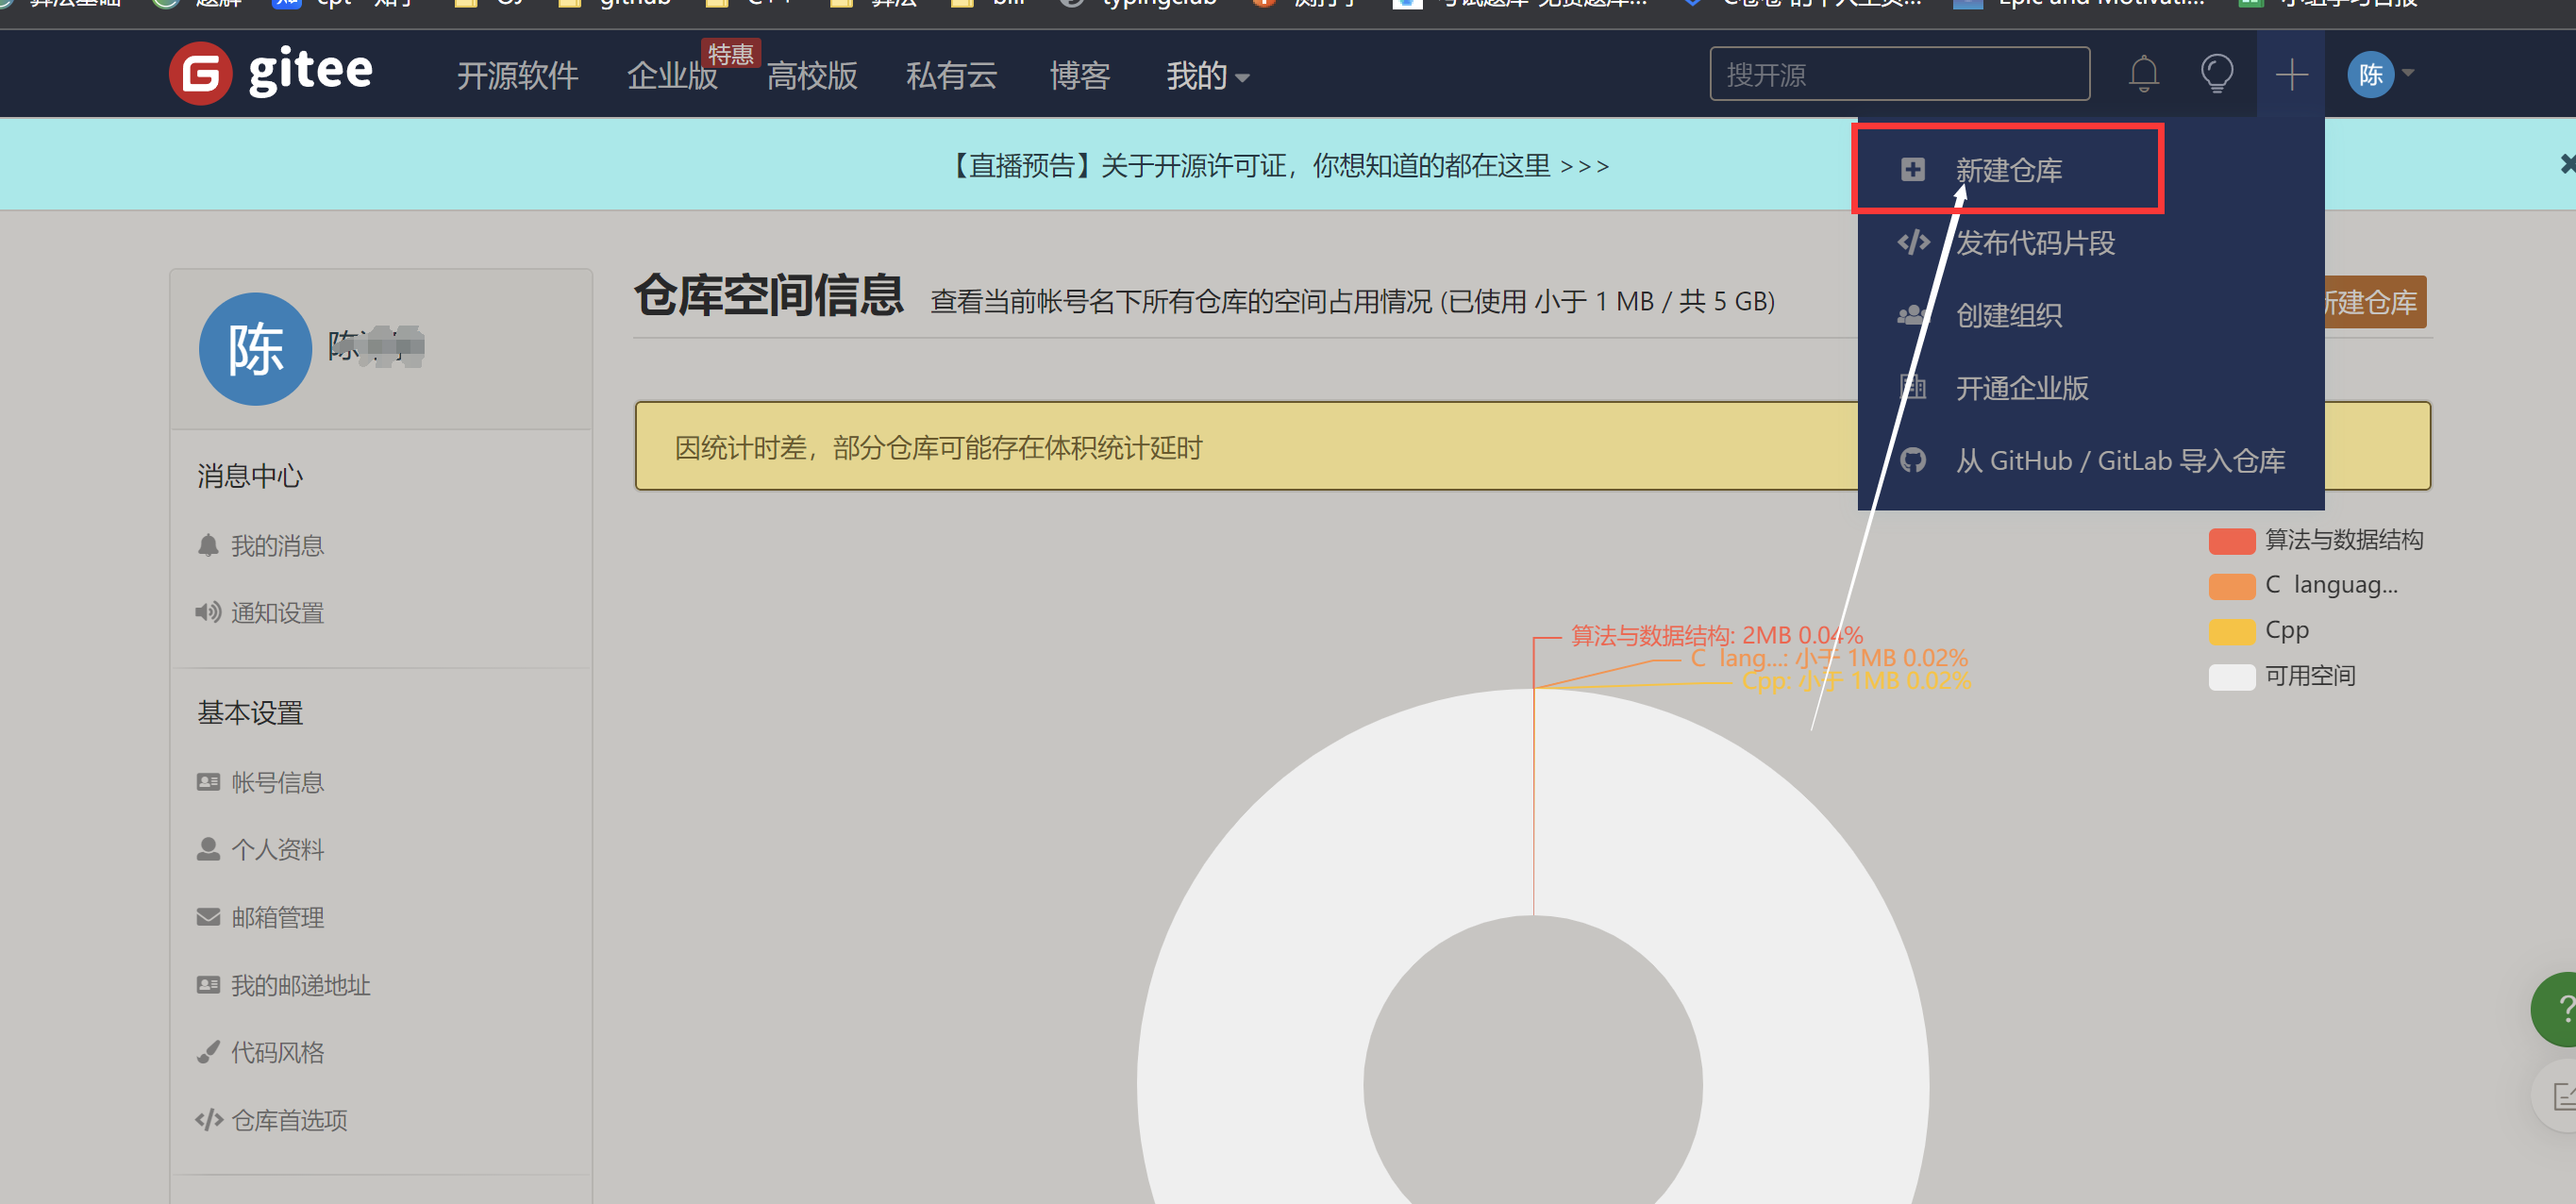The image size is (2576, 1204).
Task: Select 开通企业版 from the create menu
Action: point(2021,387)
